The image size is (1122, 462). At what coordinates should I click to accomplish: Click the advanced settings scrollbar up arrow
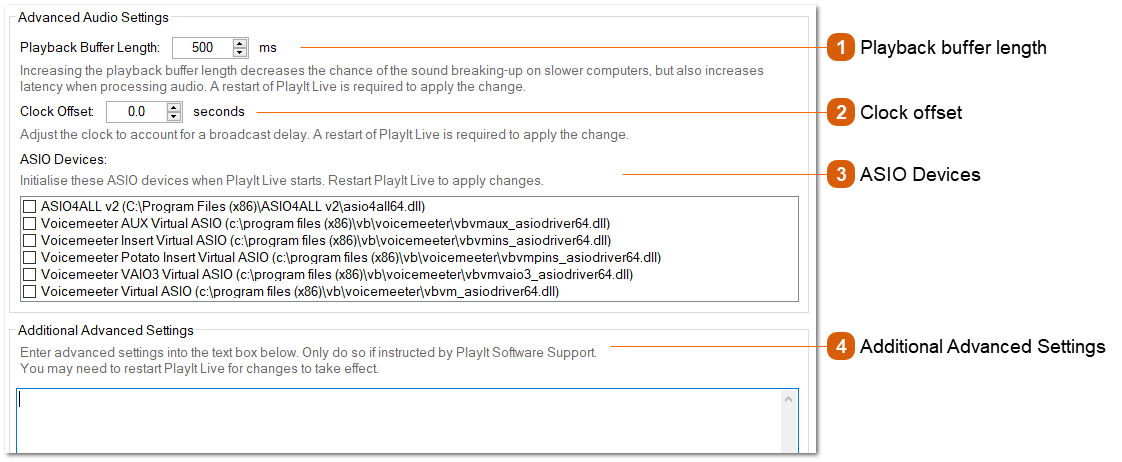[789, 399]
